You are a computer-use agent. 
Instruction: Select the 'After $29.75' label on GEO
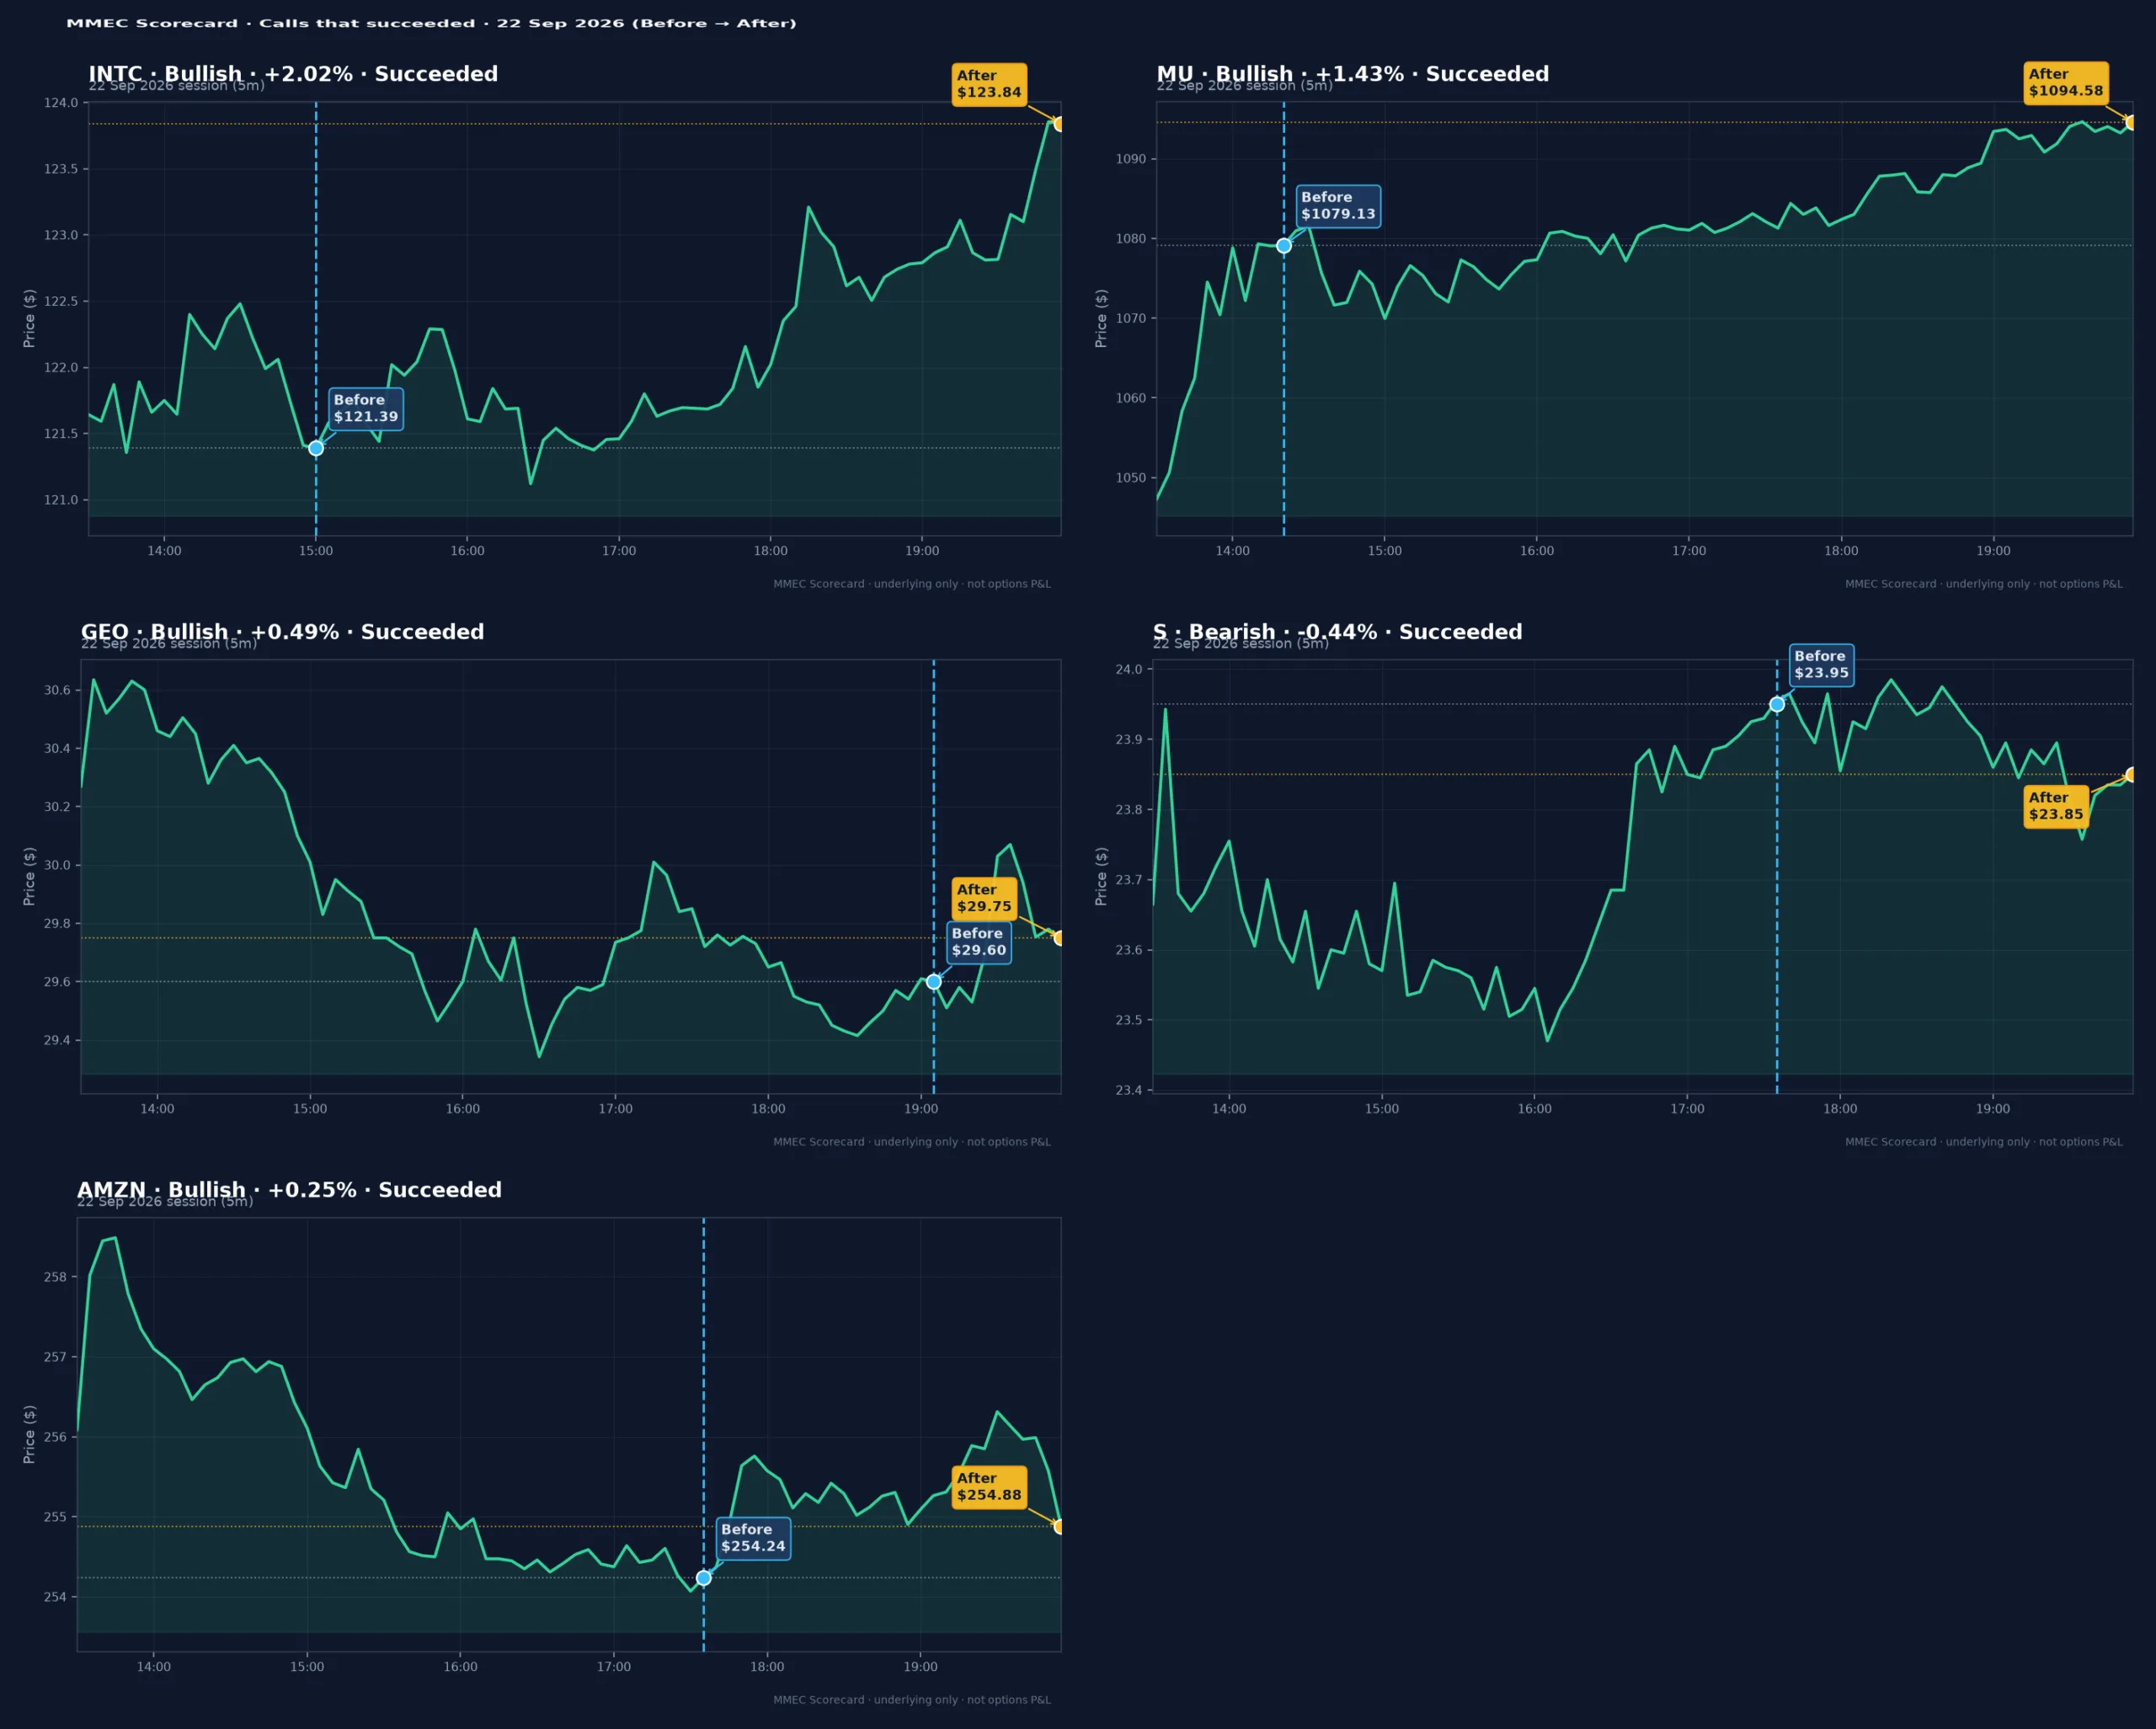(x=984, y=898)
